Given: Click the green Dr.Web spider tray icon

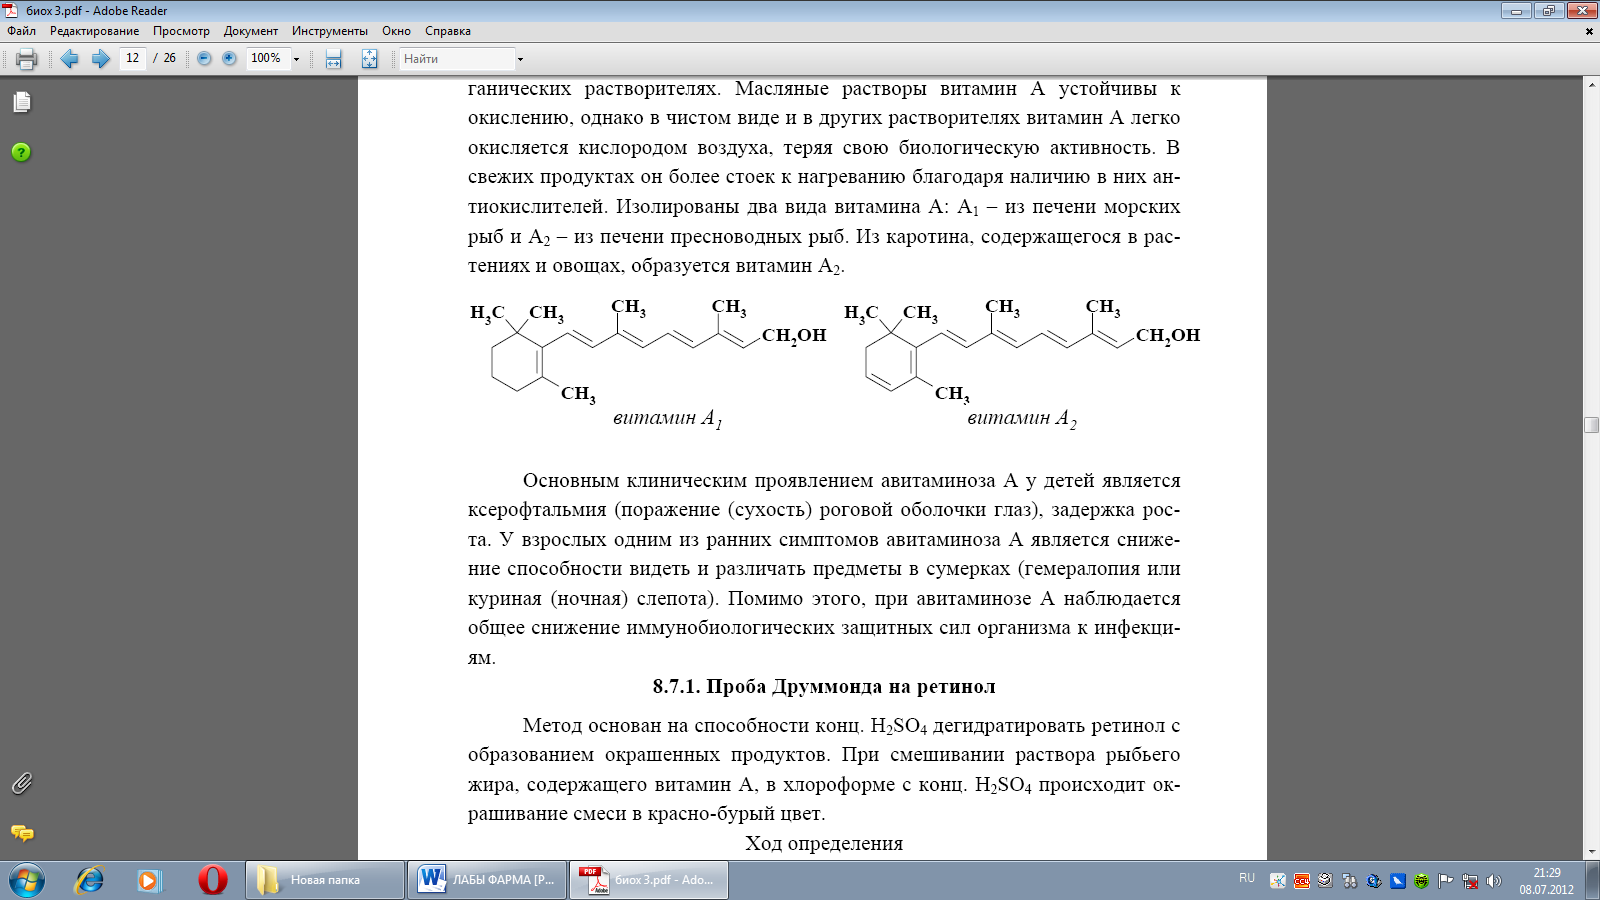Looking at the screenshot, I should click(1422, 881).
